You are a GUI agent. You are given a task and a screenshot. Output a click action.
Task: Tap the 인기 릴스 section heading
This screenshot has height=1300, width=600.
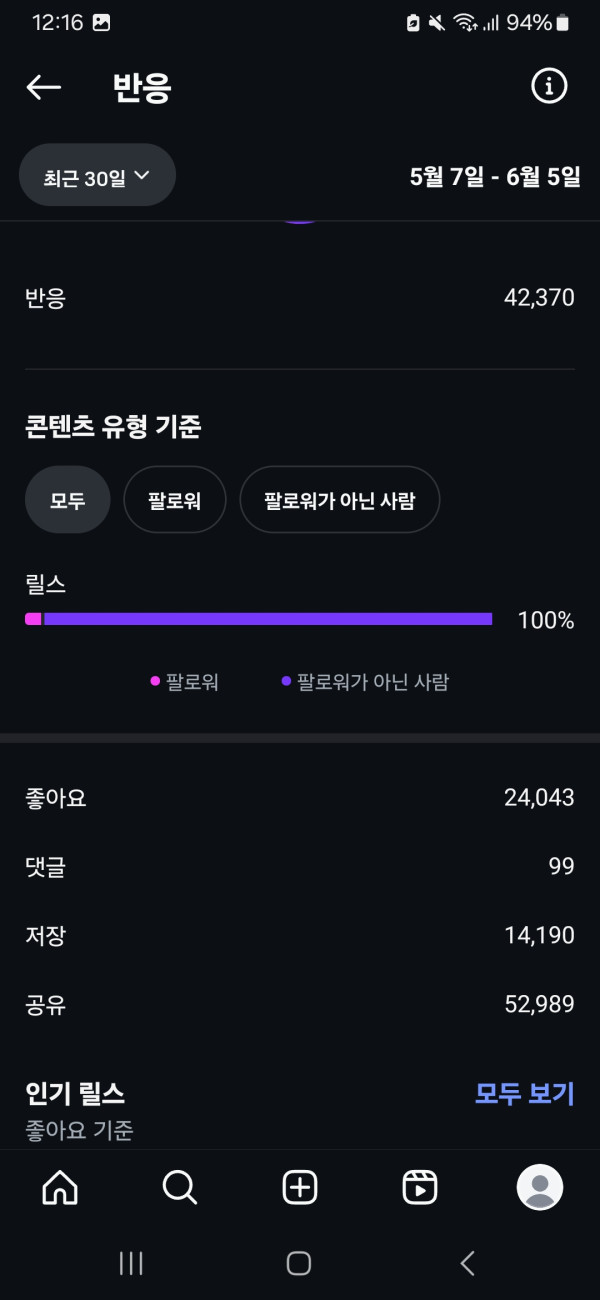(75, 1093)
